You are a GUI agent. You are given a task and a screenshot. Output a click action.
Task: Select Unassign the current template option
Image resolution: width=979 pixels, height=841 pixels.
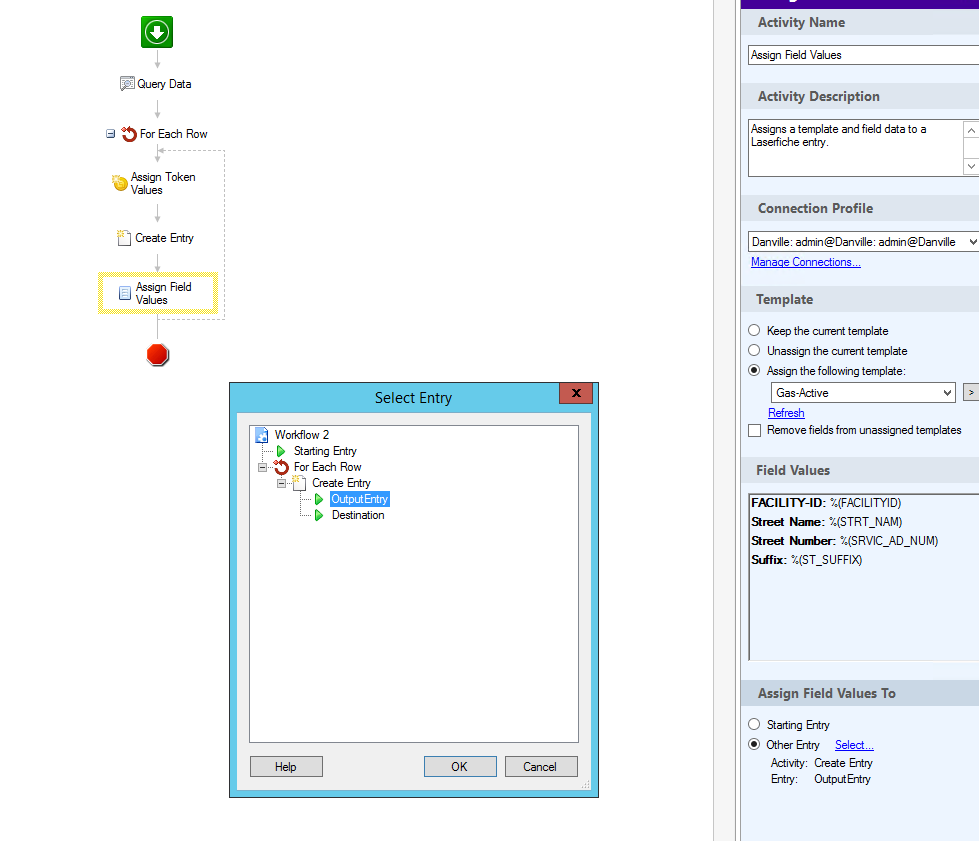click(754, 350)
